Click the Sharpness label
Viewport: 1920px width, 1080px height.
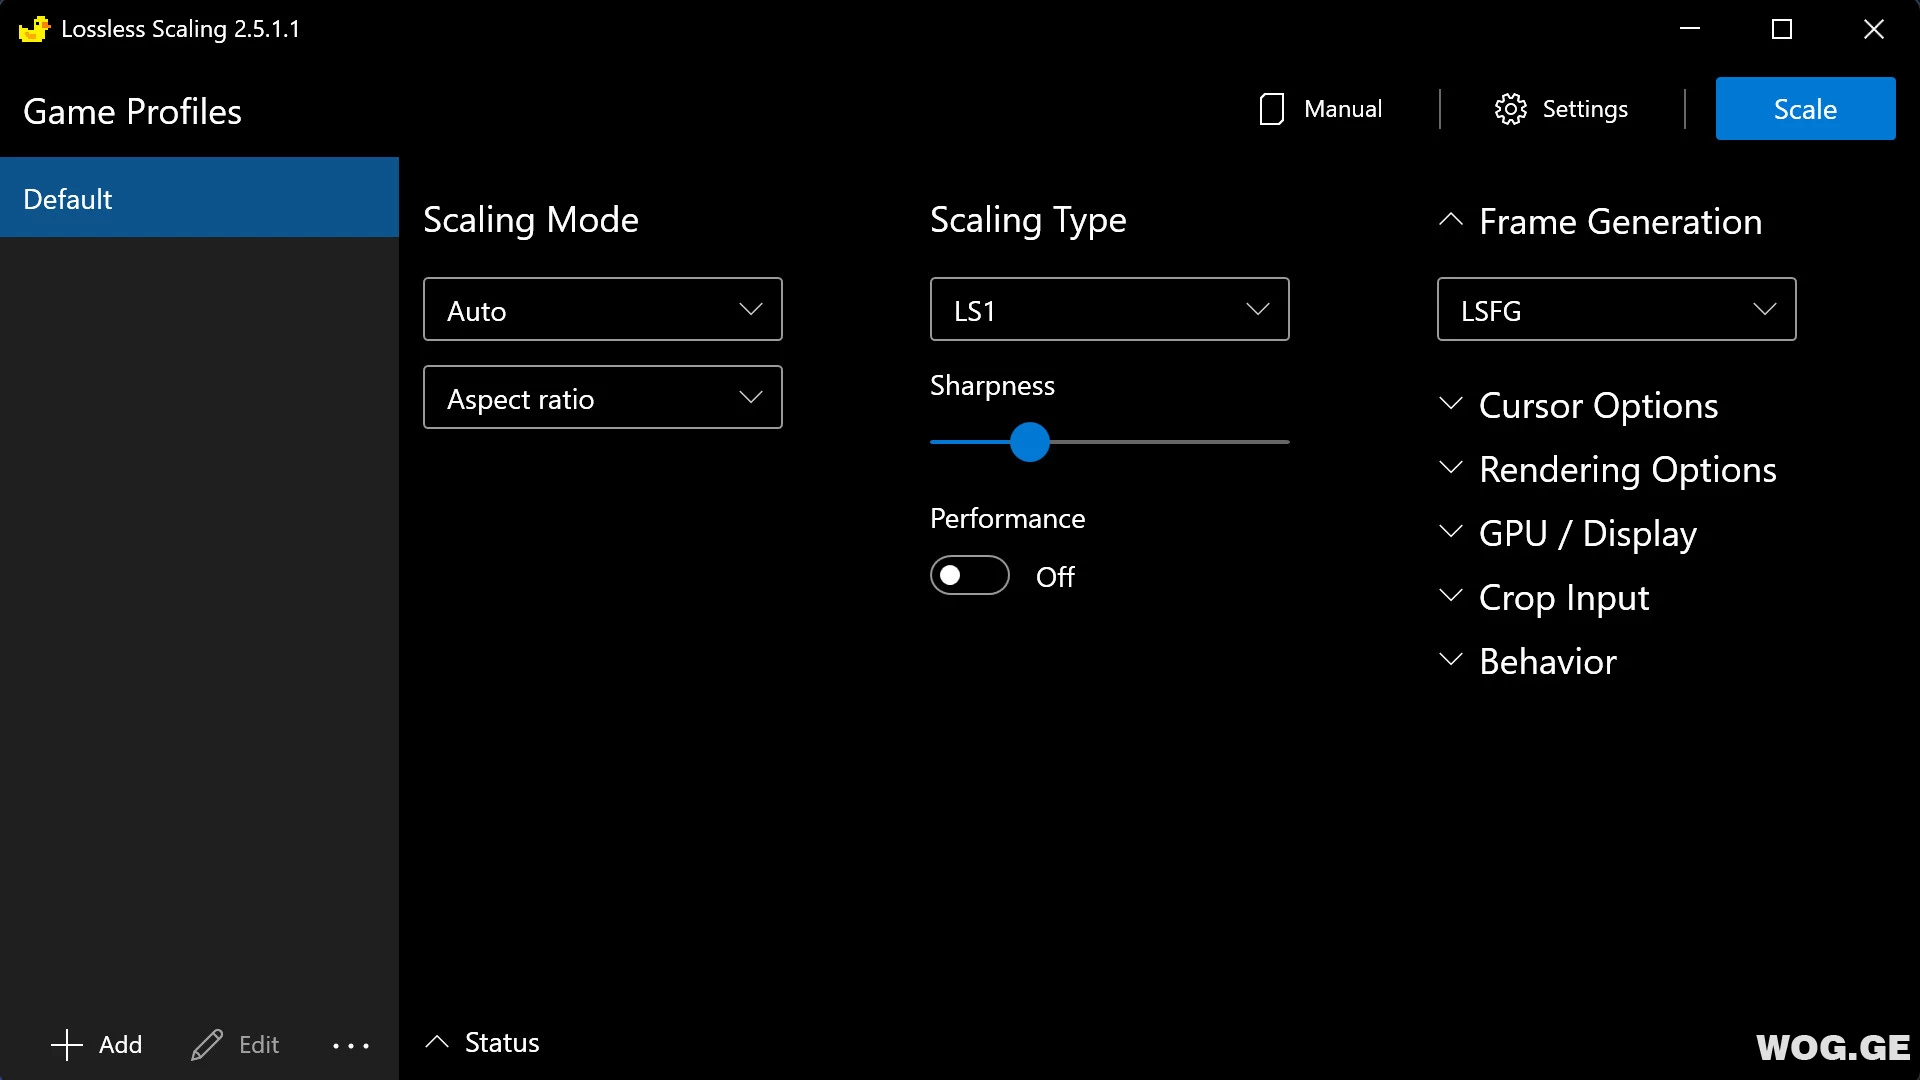(x=992, y=386)
